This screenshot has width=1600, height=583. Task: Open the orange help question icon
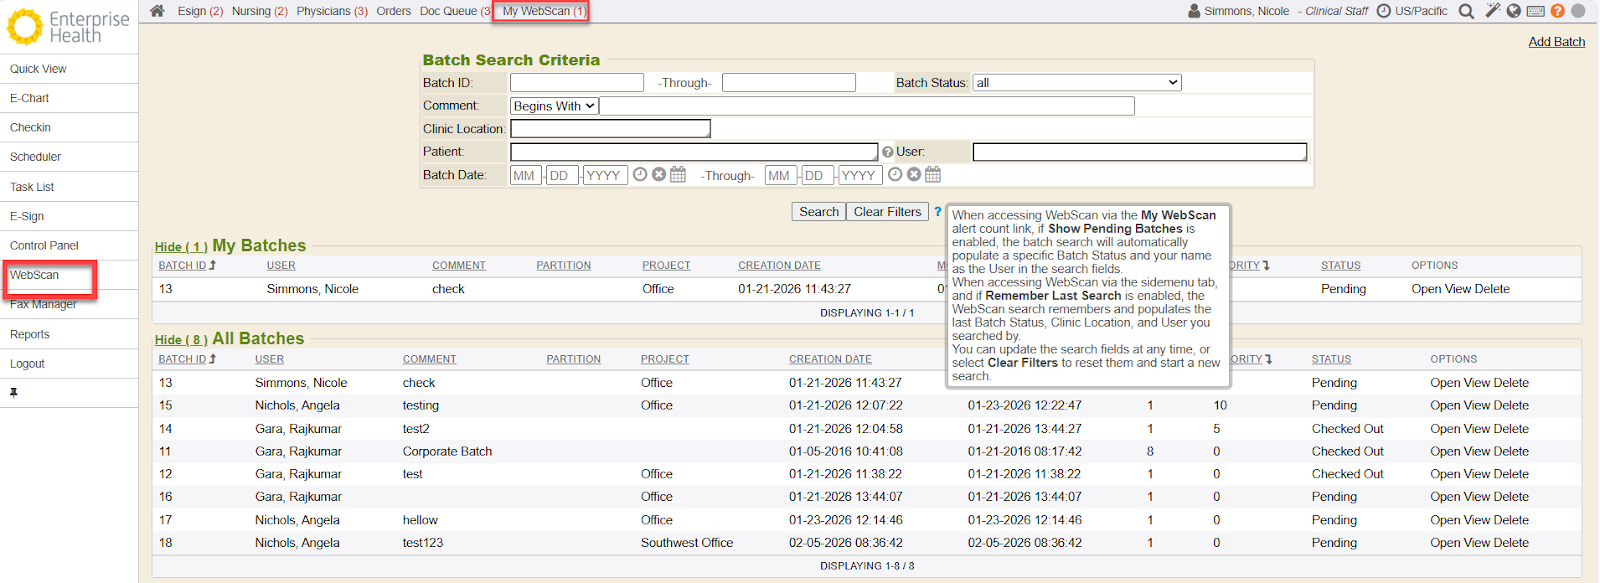pos(1557,11)
